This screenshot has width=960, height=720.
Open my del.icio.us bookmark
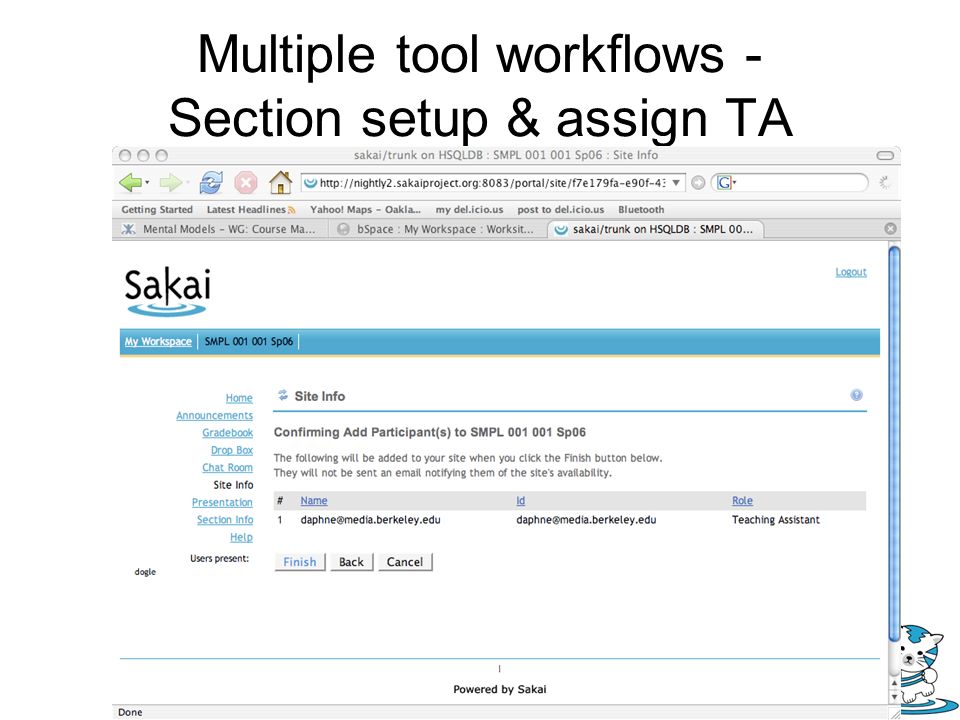pyautogui.click(x=469, y=209)
